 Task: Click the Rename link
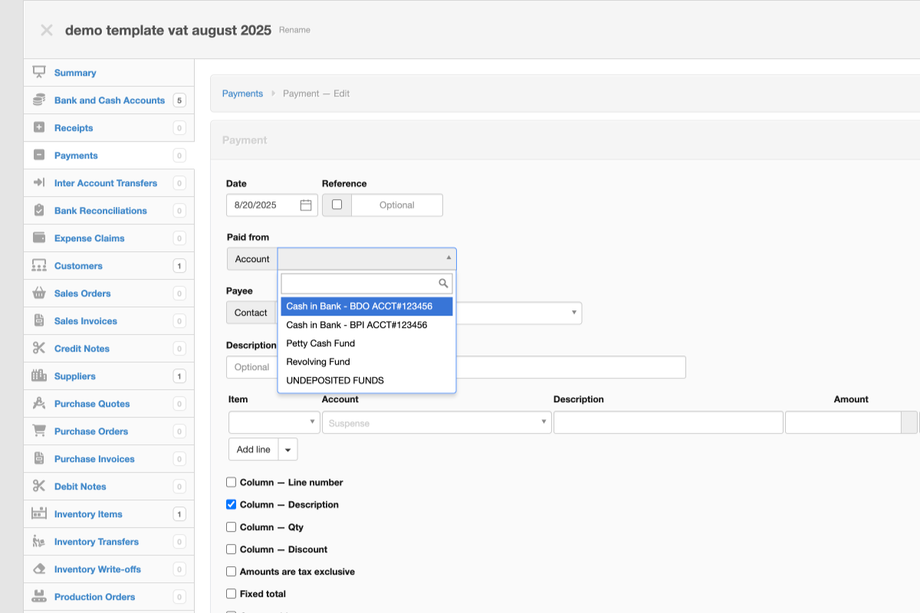[294, 30]
